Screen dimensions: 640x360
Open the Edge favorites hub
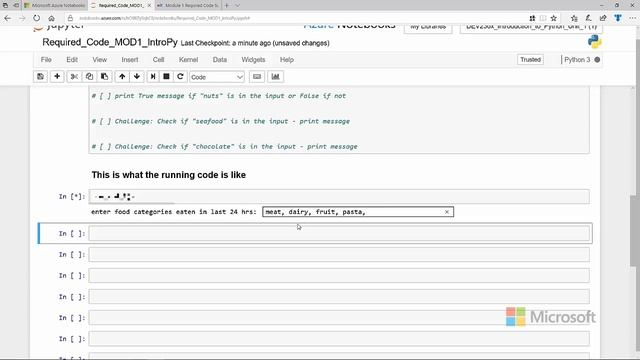coord(574,18)
